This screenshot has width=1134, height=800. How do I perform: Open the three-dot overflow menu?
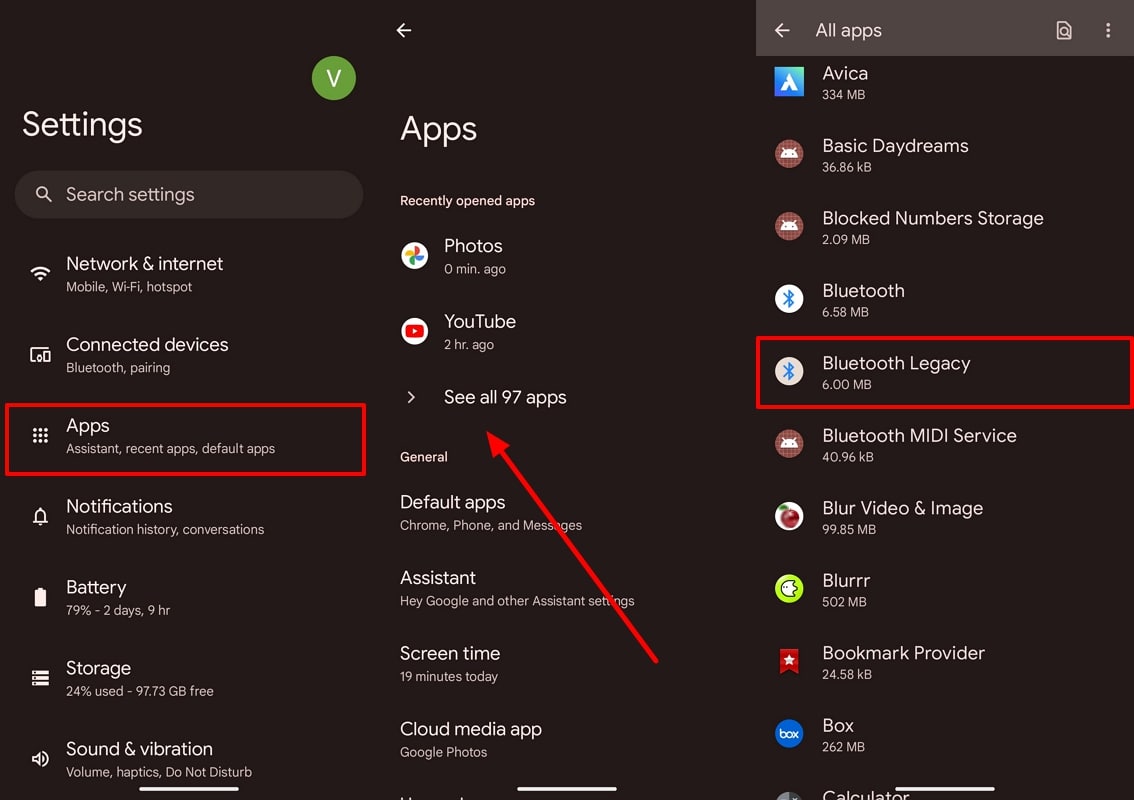(x=1108, y=30)
